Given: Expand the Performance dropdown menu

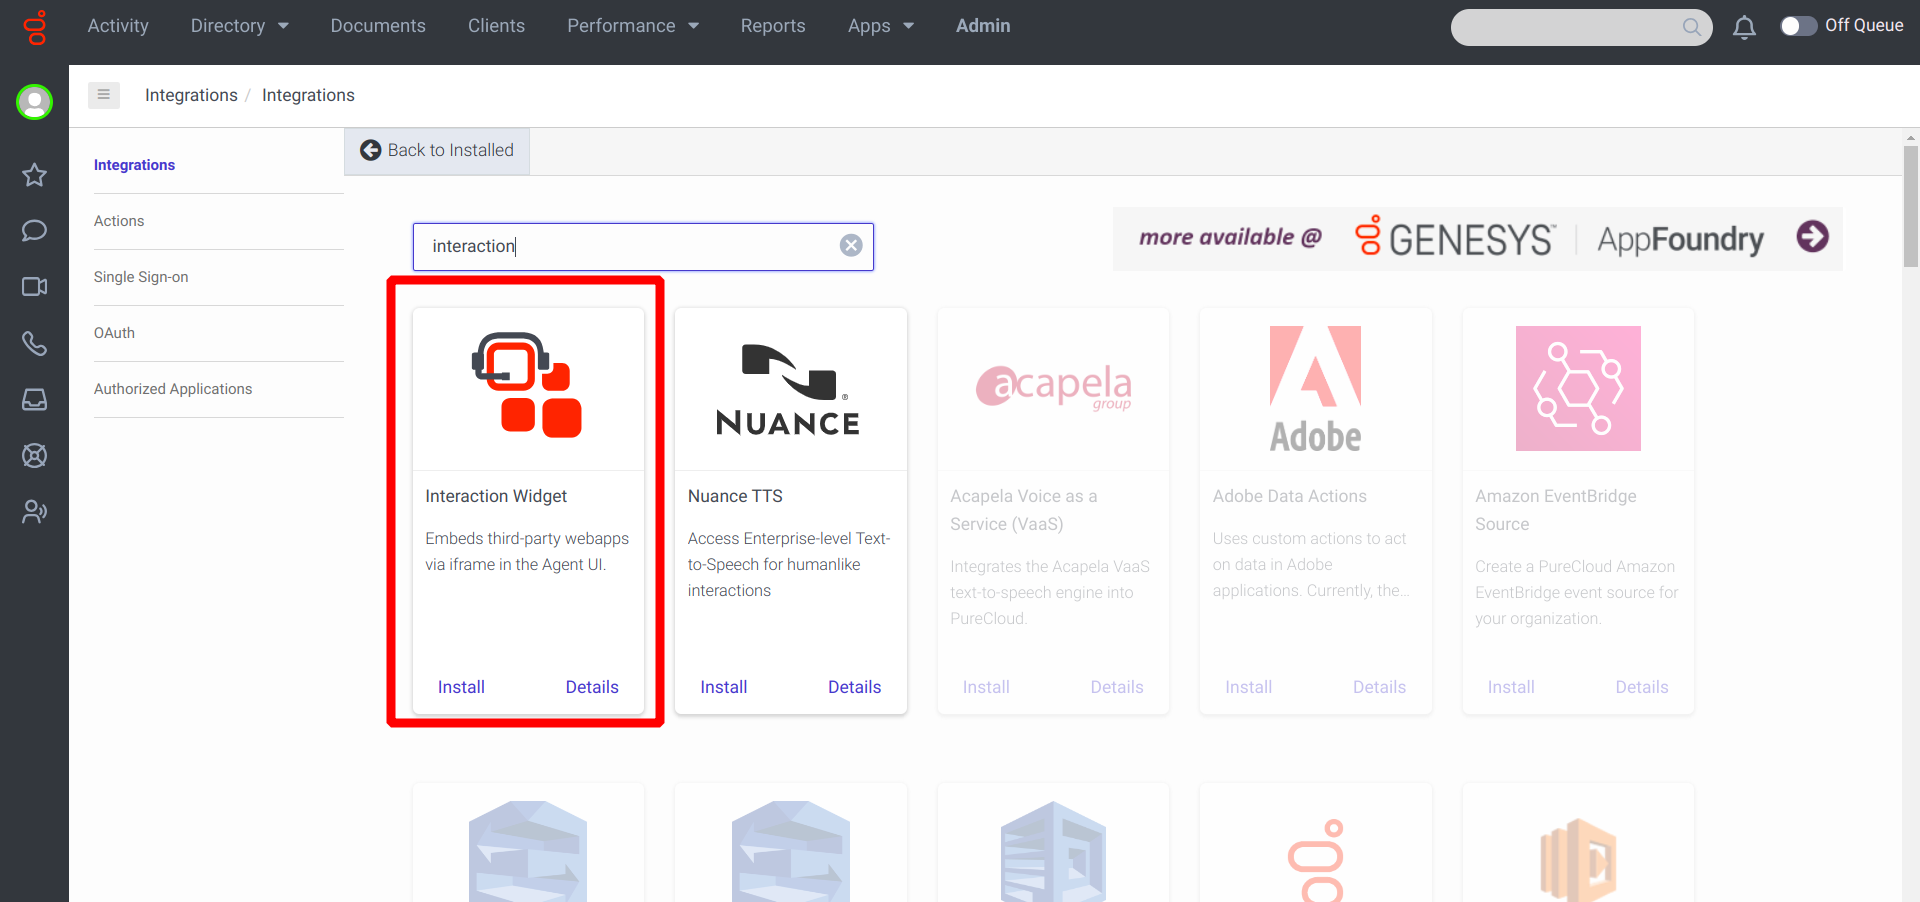Looking at the screenshot, I should point(632,26).
